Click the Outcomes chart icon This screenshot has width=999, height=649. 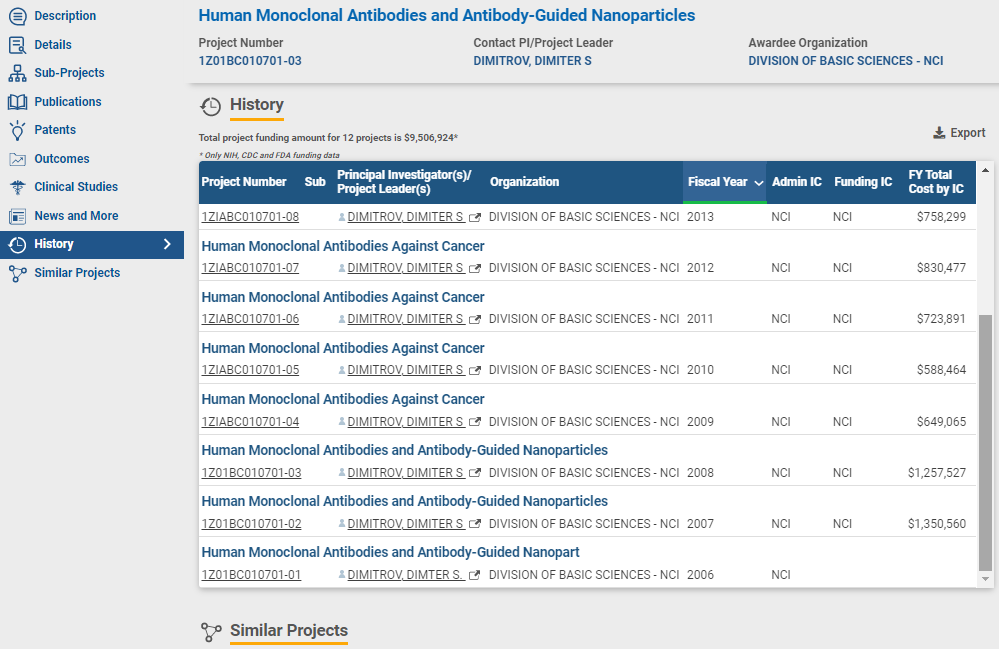pyautogui.click(x=17, y=159)
